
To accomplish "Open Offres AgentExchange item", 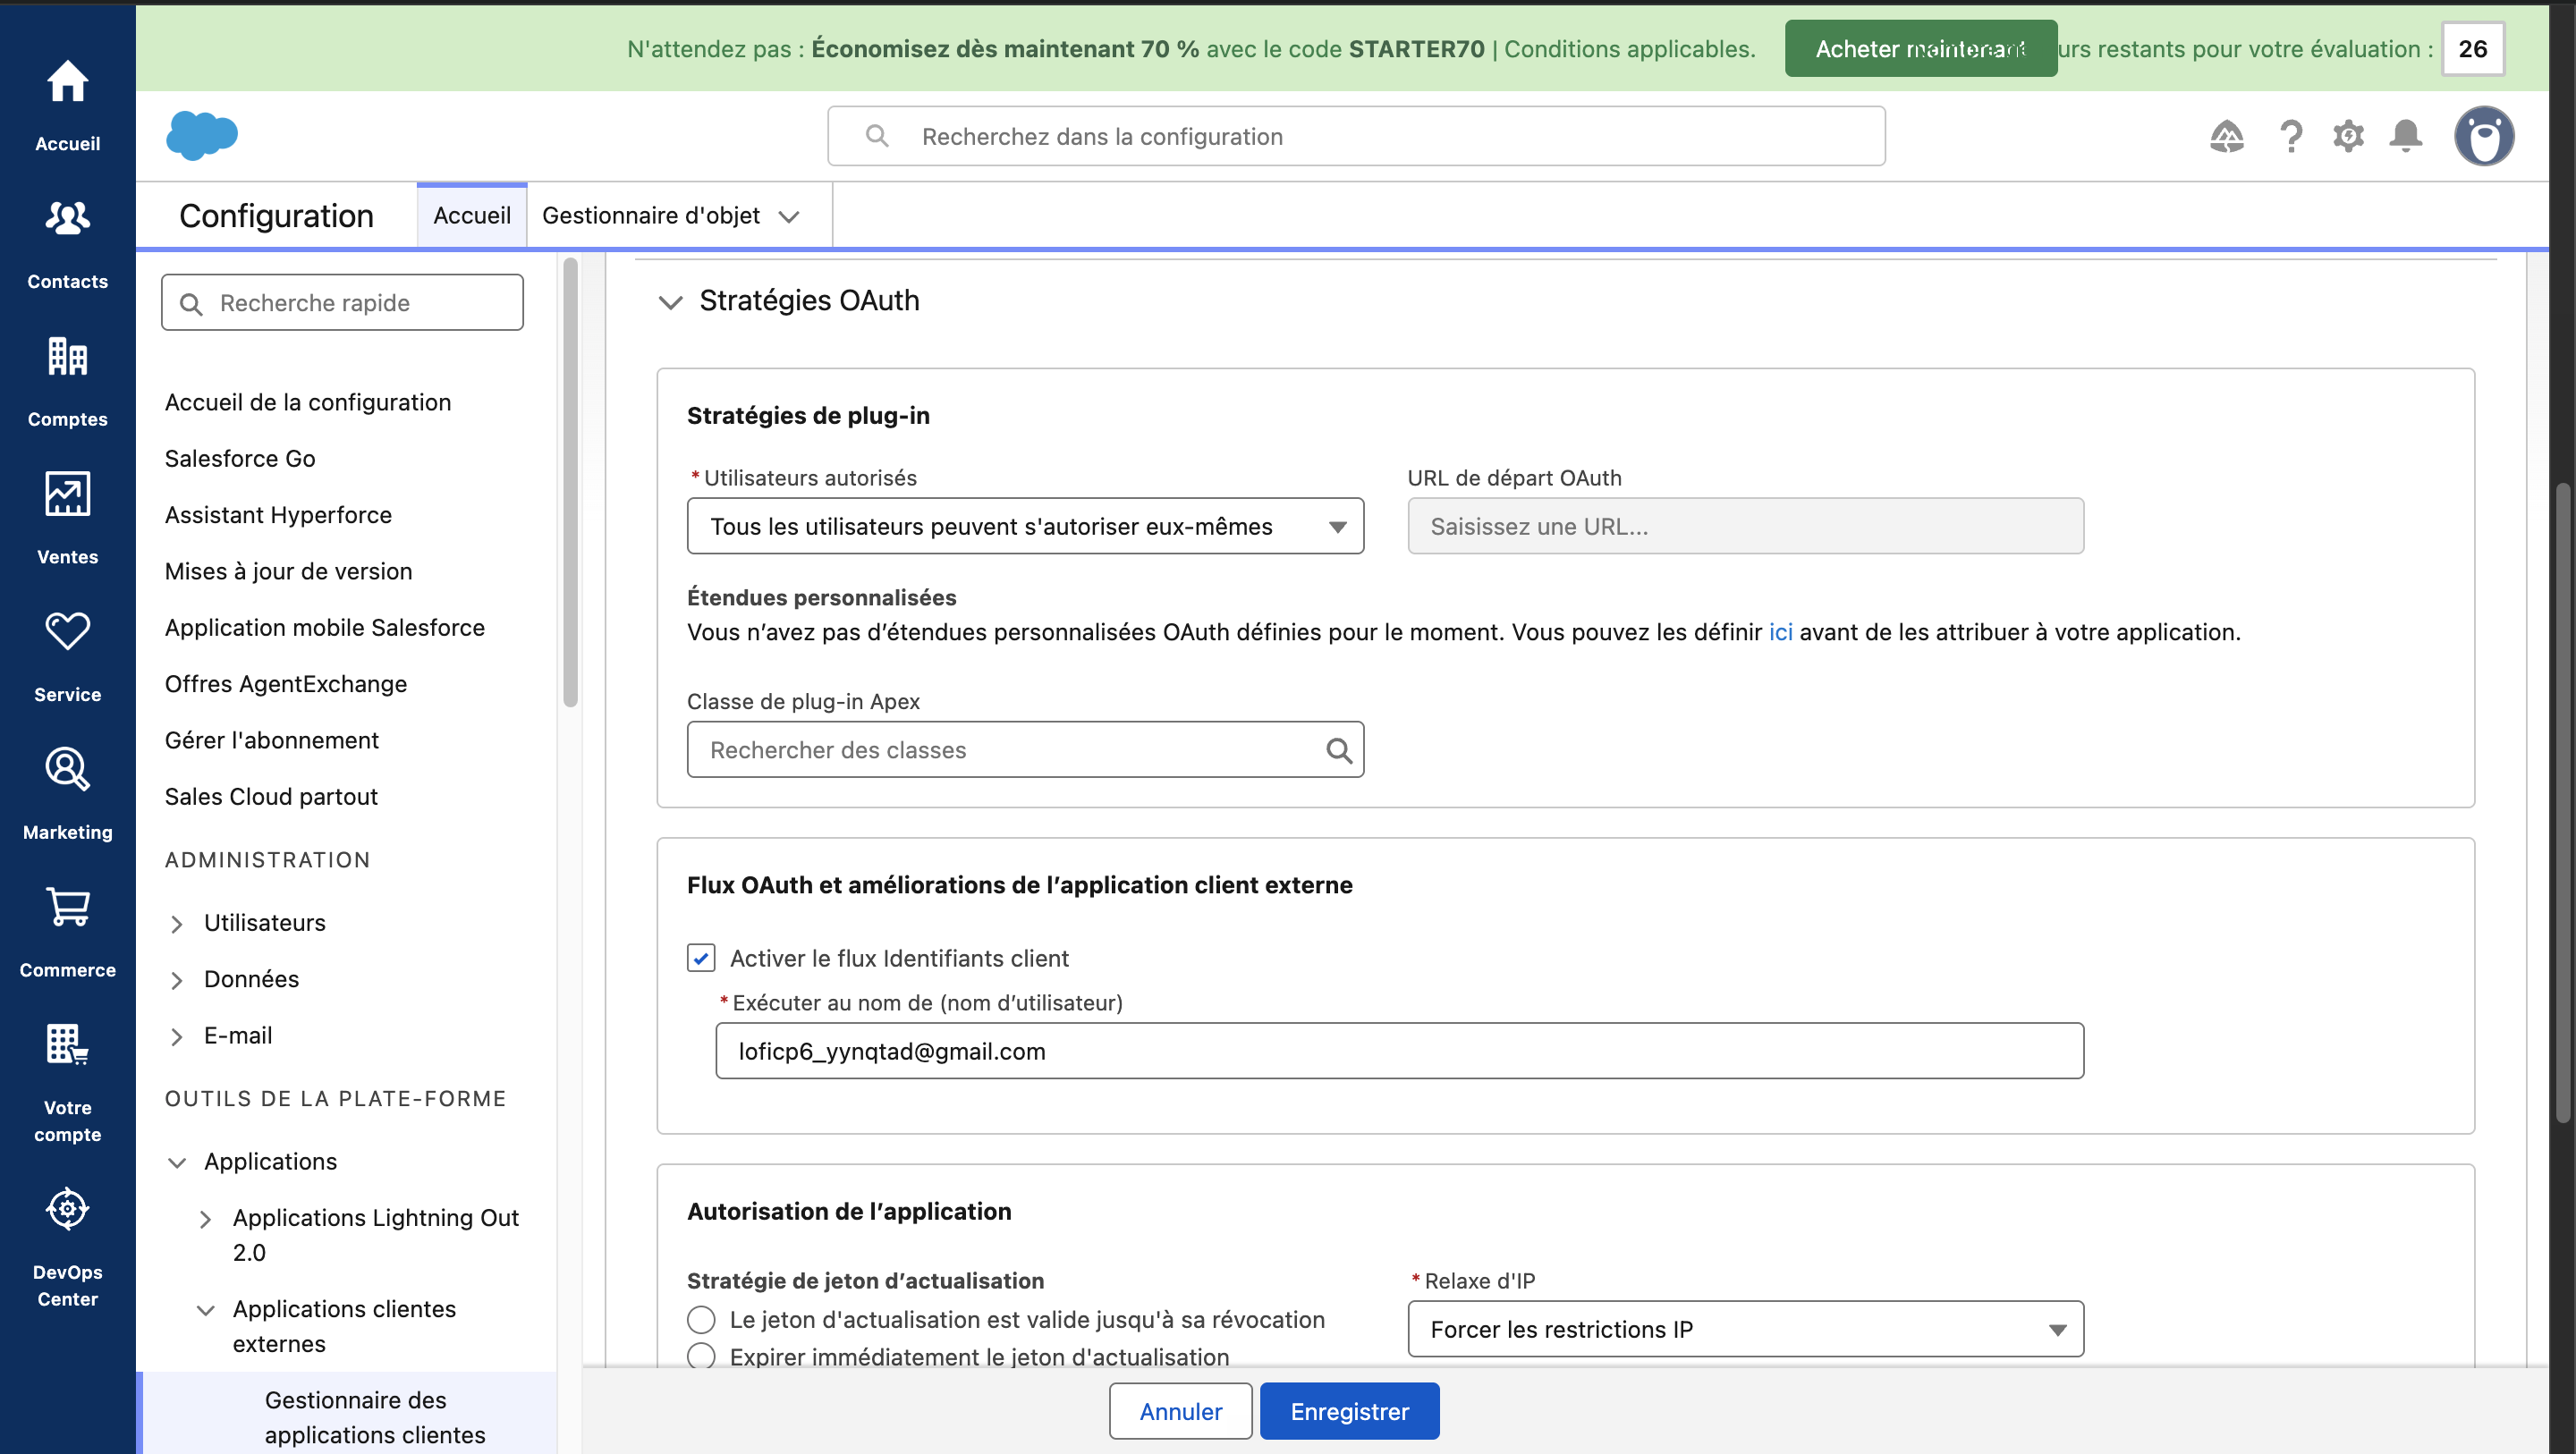I will point(286,684).
